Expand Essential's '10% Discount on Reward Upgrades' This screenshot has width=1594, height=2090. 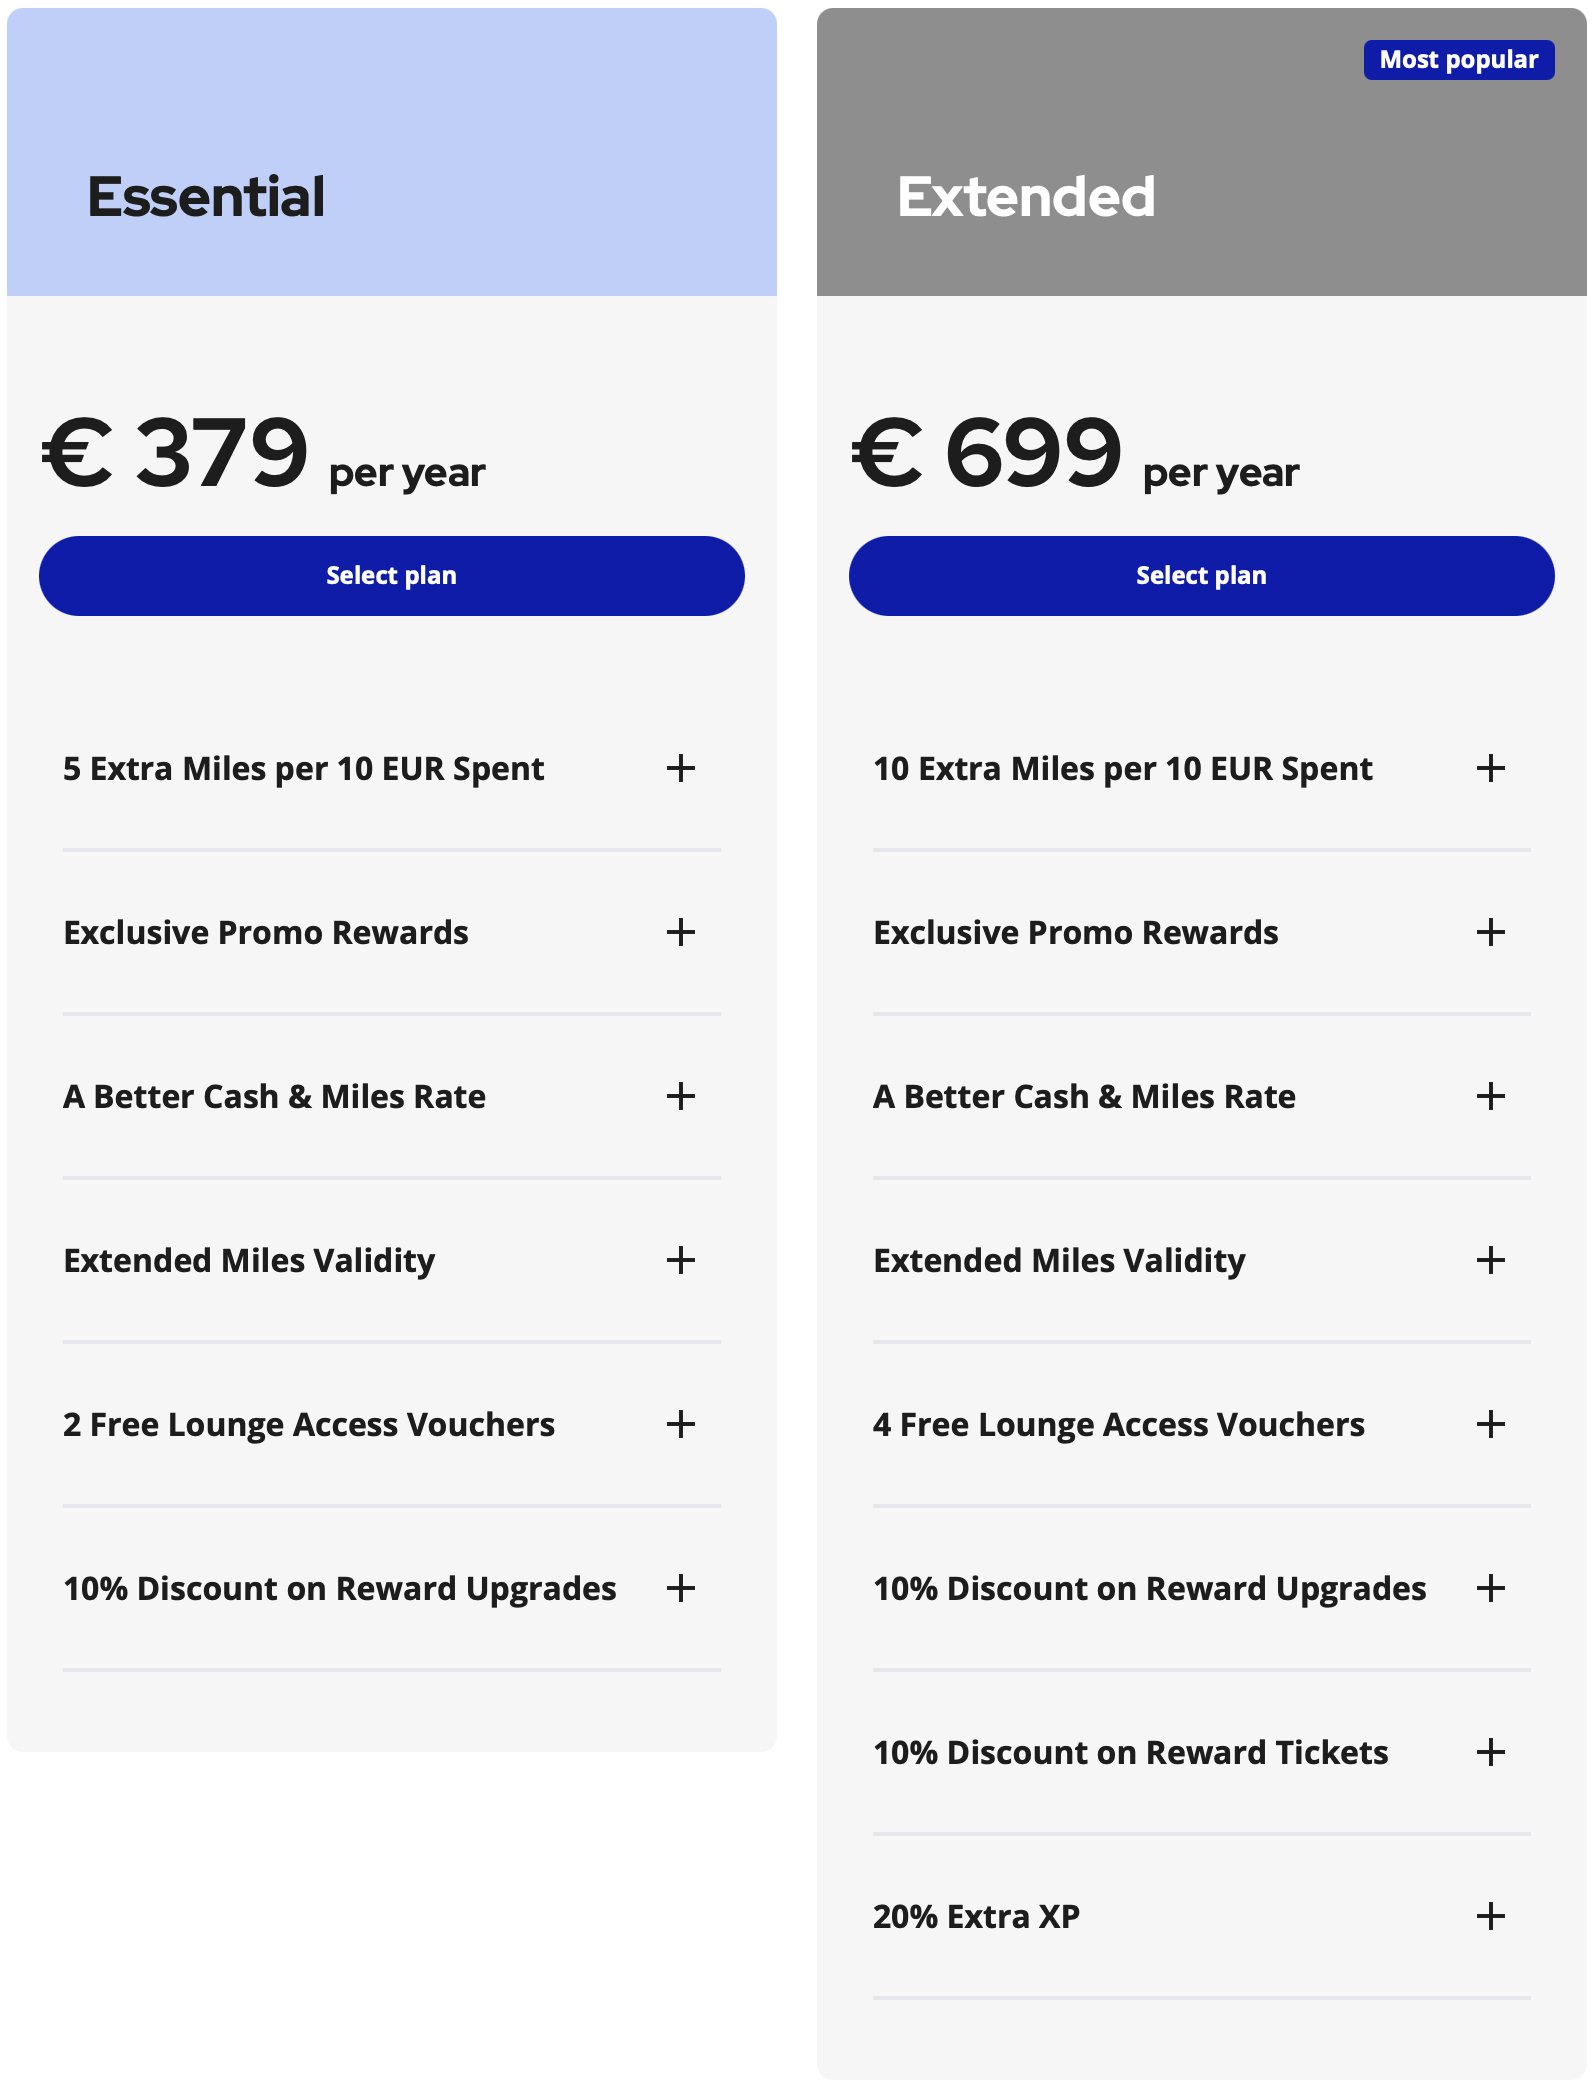681,1589
